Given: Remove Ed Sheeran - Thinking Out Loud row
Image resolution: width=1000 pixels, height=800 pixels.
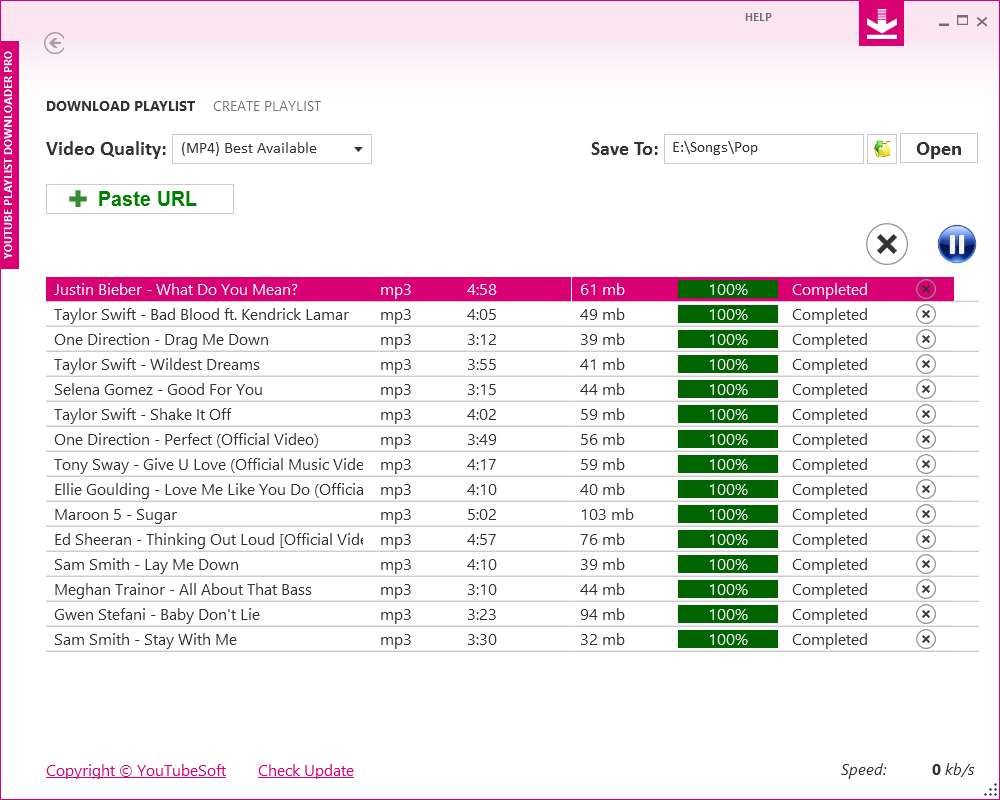Looking at the screenshot, I should pos(925,539).
